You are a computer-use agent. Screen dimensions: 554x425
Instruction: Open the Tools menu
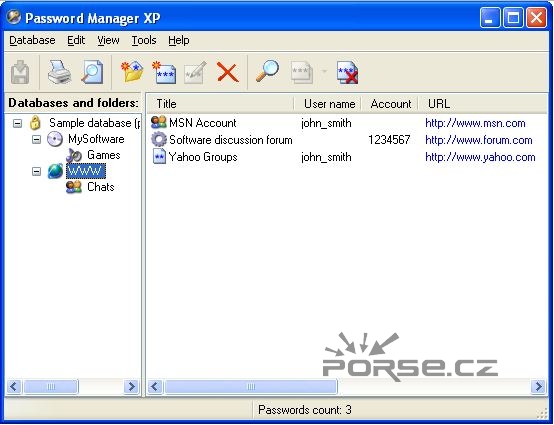[x=144, y=40]
